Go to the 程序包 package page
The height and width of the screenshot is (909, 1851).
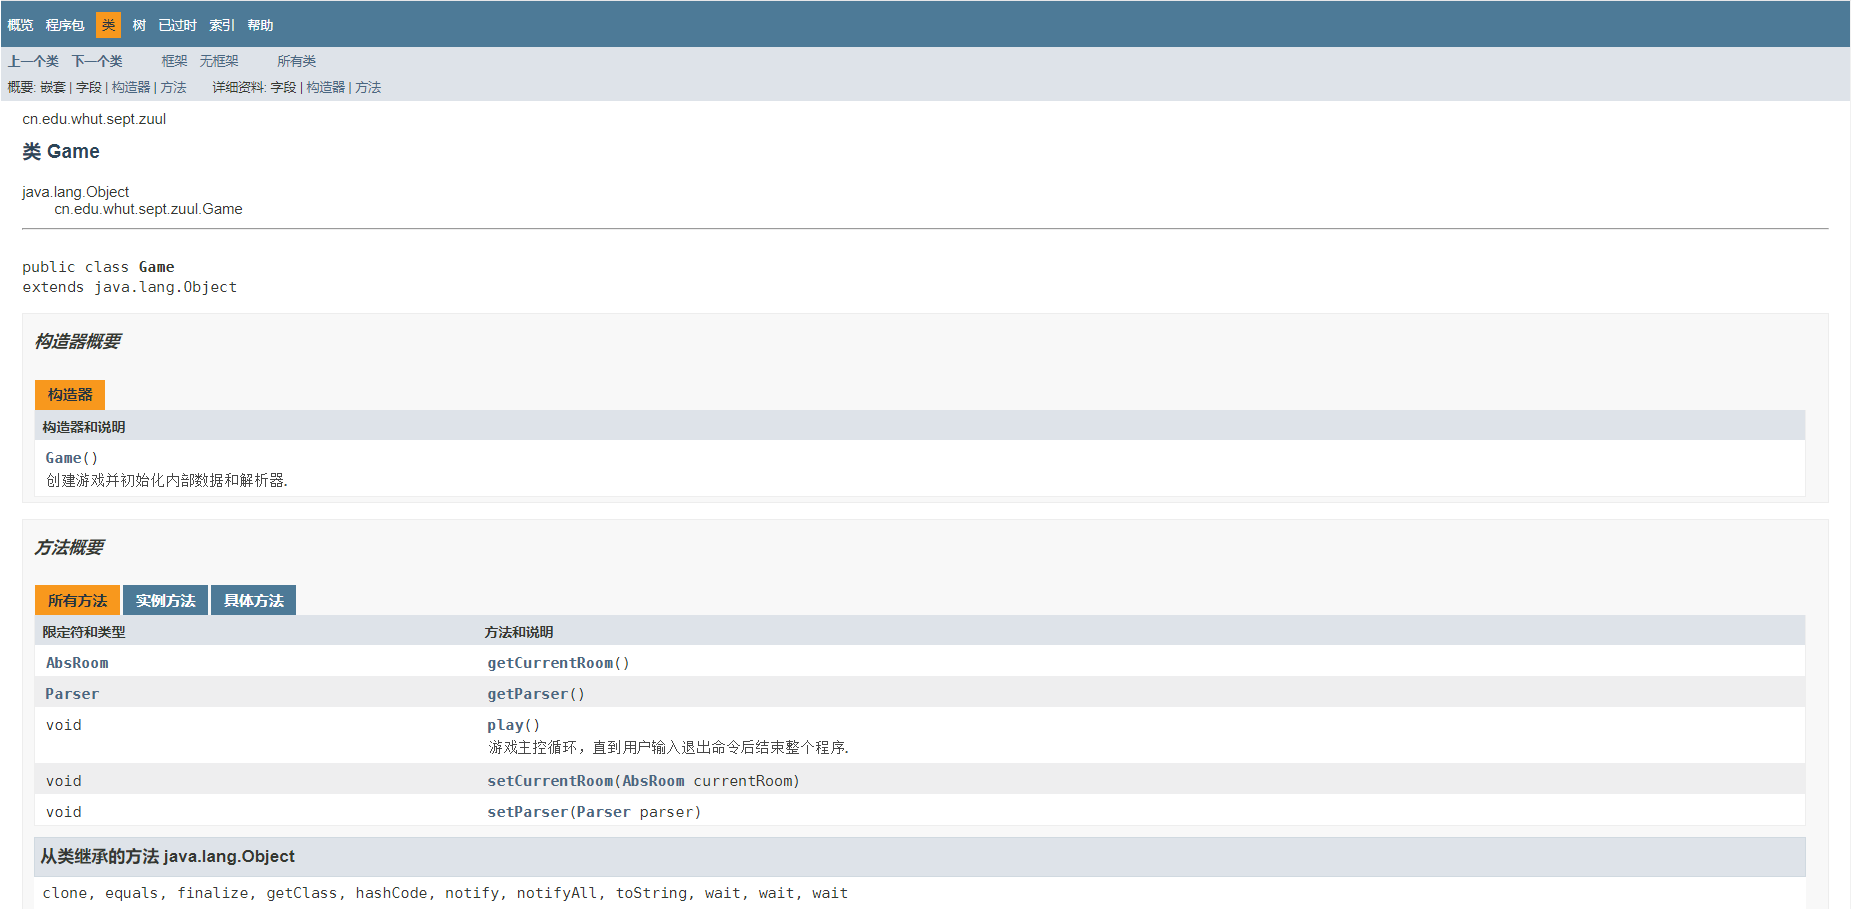pyautogui.click(x=65, y=25)
